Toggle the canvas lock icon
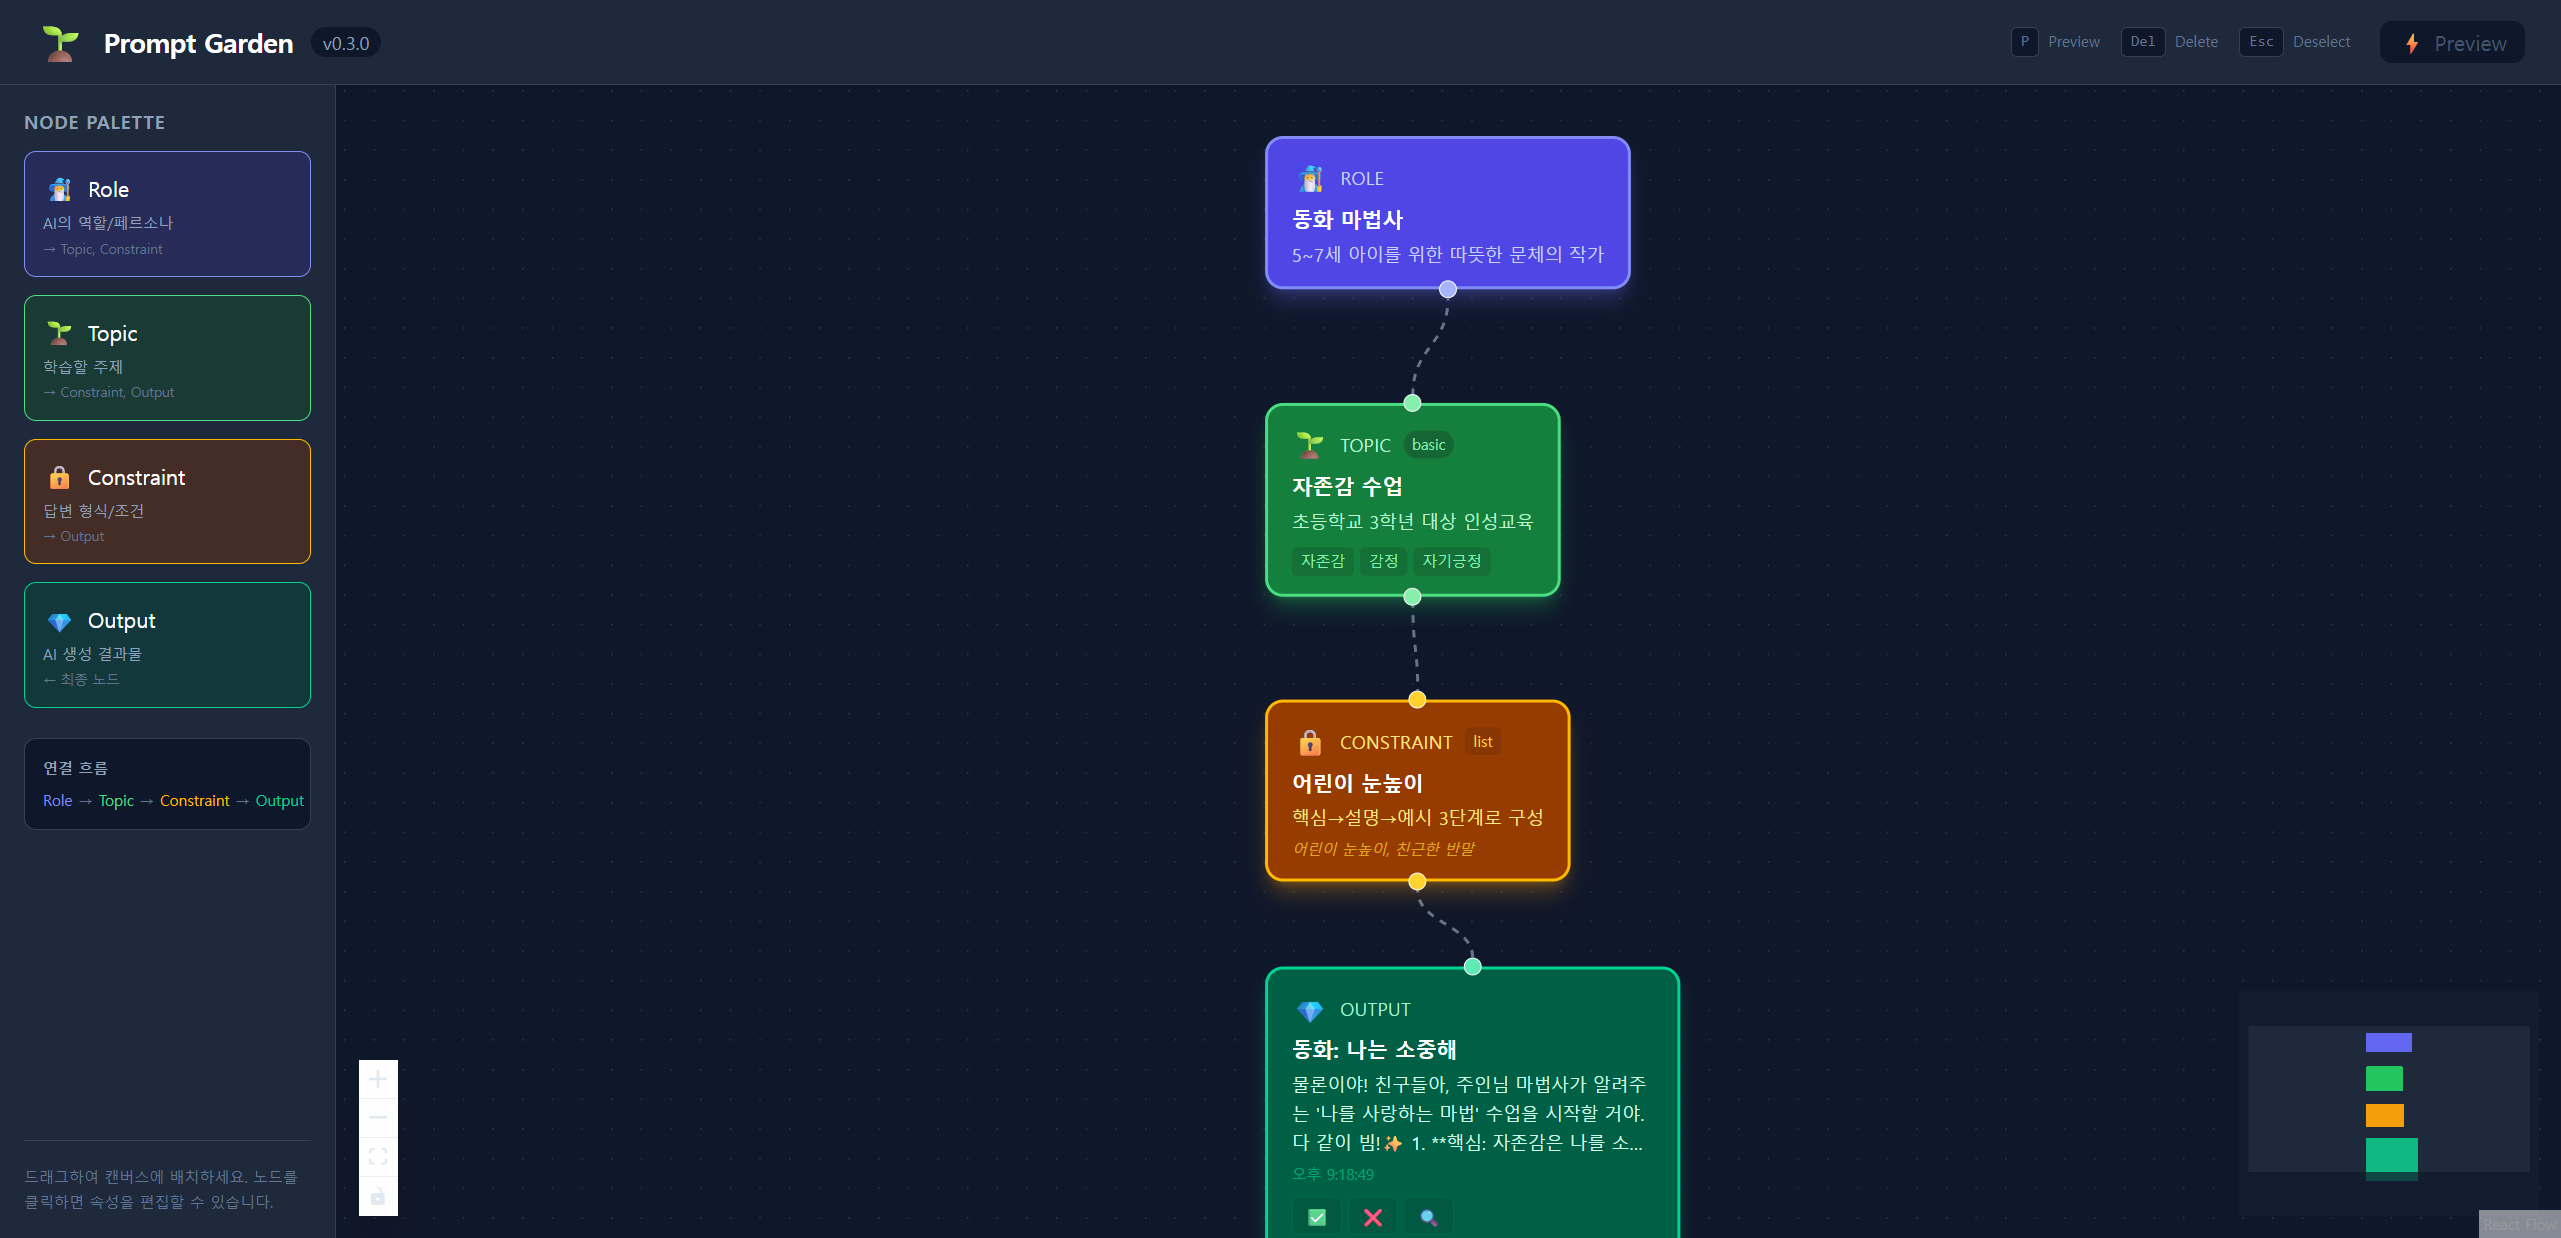Screen dimensions: 2561x1238 tap(378, 1196)
